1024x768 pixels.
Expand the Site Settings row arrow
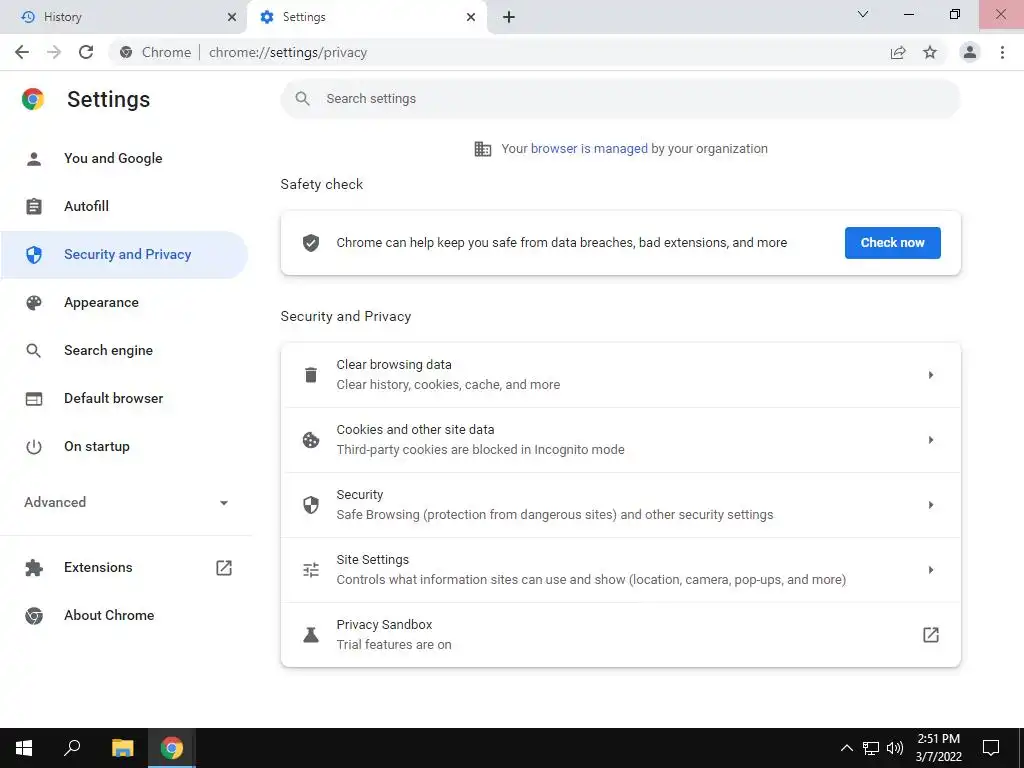931,570
